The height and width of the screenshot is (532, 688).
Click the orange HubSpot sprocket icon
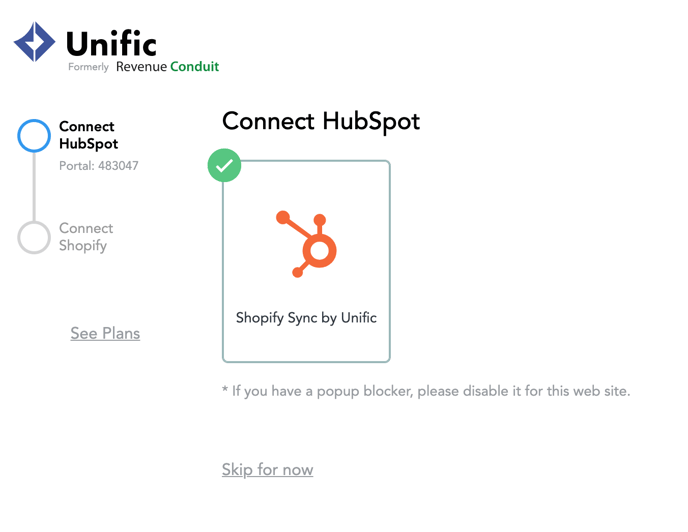[x=306, y=244]
